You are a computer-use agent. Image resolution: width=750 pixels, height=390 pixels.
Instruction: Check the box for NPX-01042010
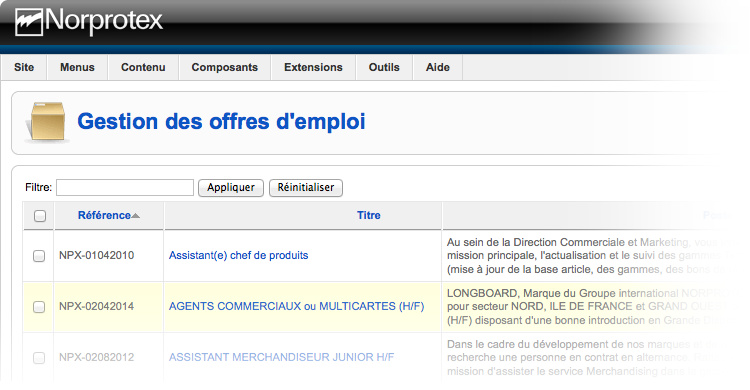pyautogui.click(x=39, y=256)
